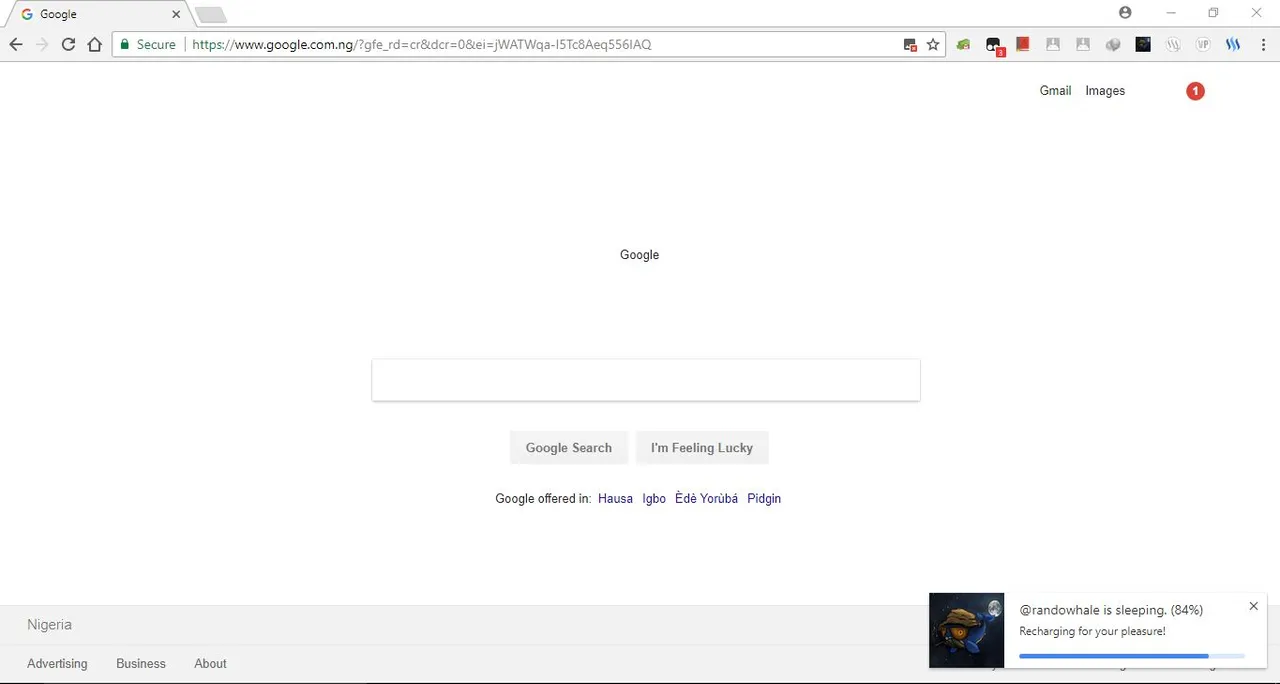The height and width of the screenshot is (684, 1280).
Task: Open the black square extension icon
Action: point(1143,44)
